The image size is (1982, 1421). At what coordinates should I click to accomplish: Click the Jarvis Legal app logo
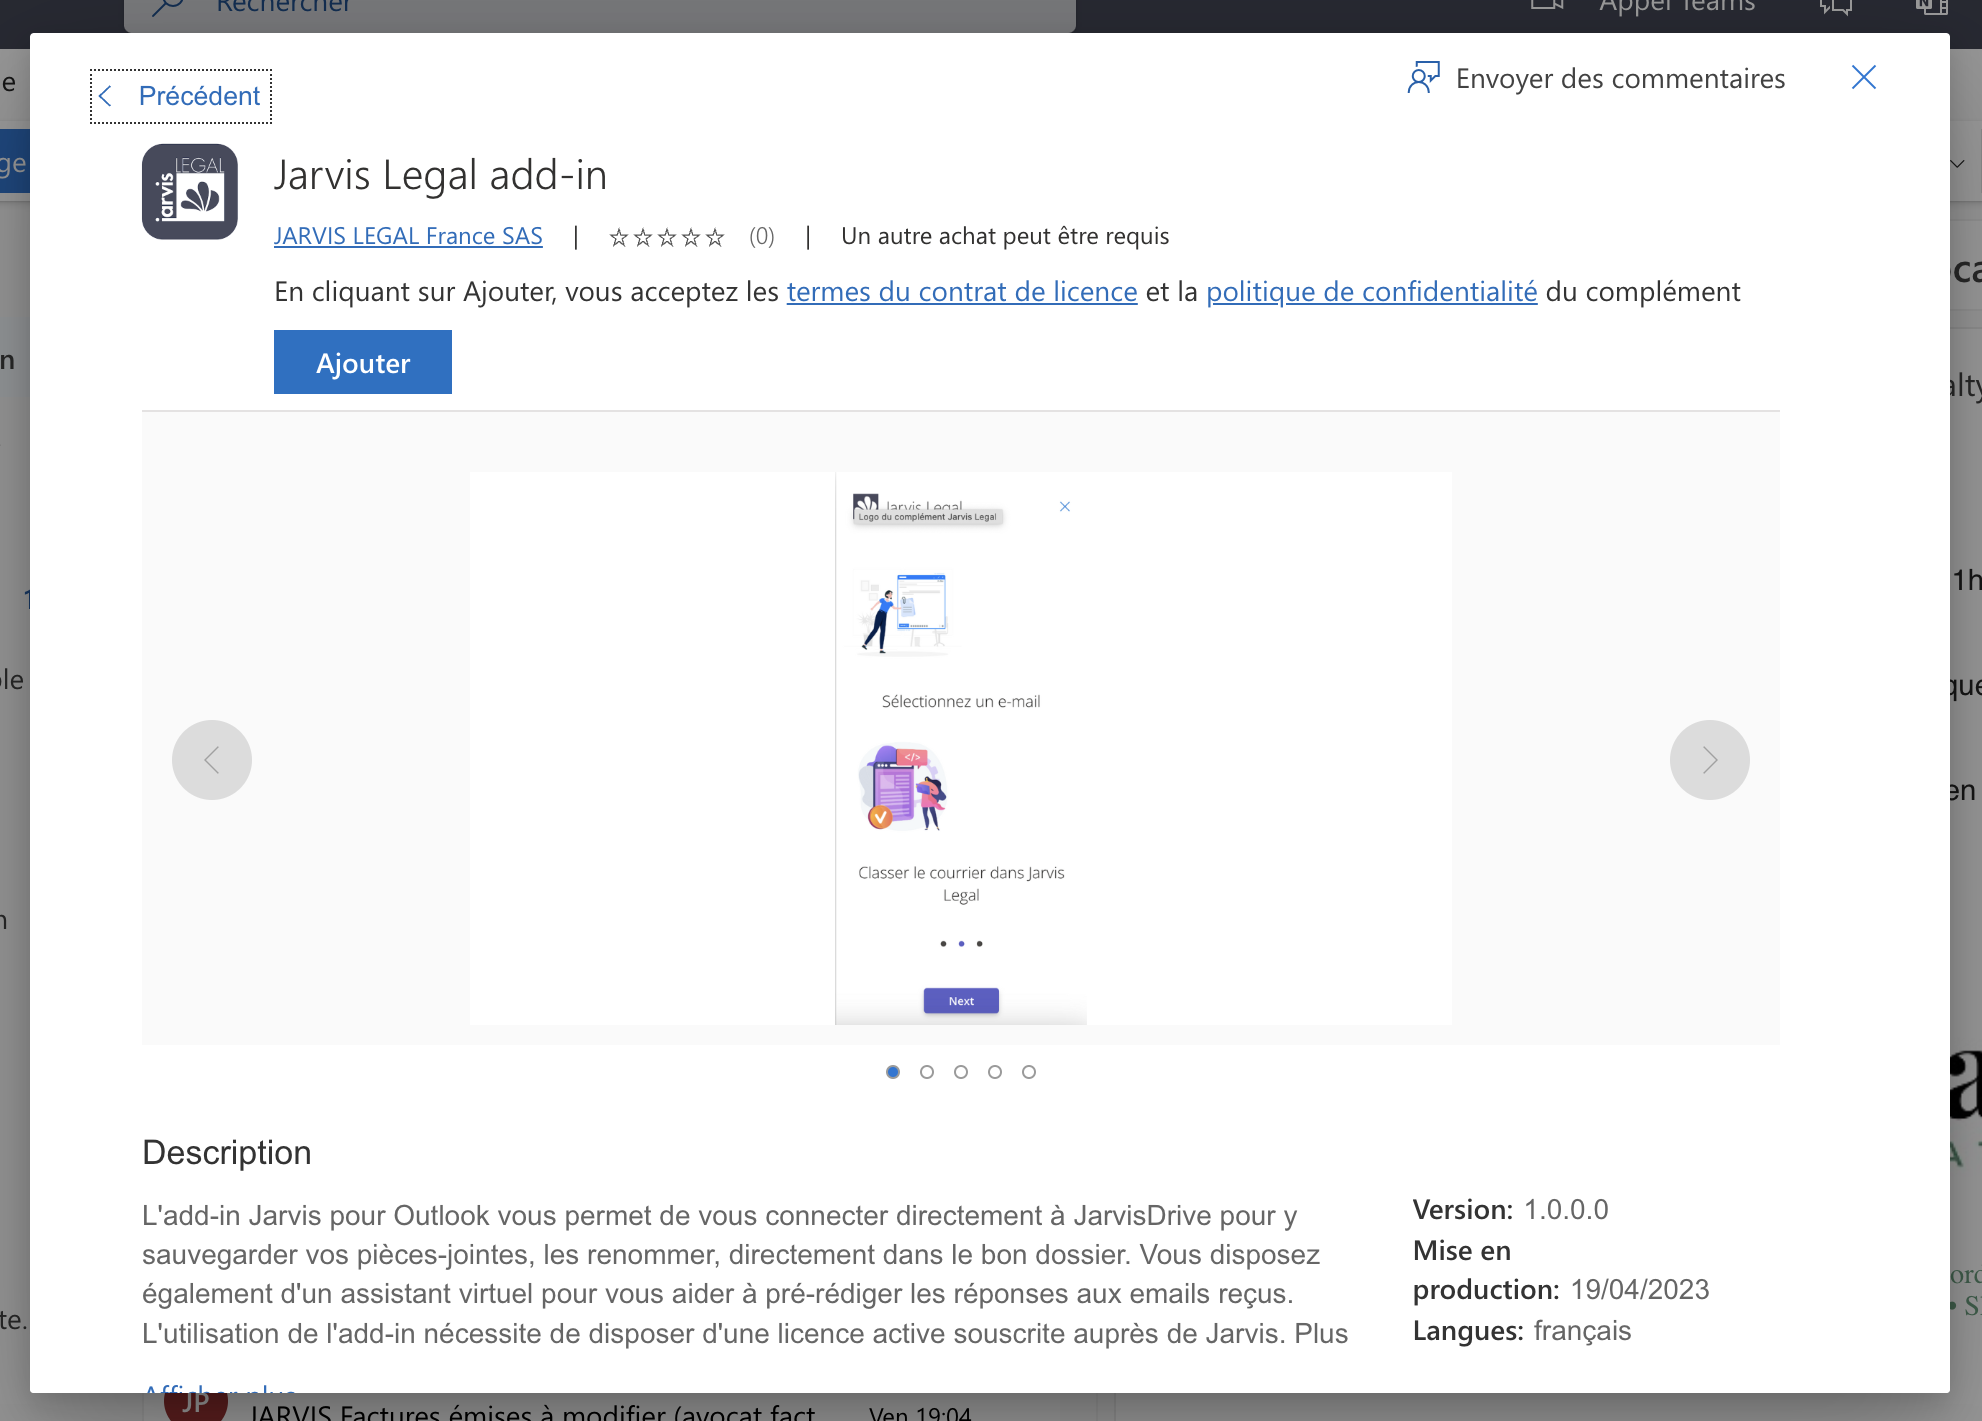pos(190,192)
